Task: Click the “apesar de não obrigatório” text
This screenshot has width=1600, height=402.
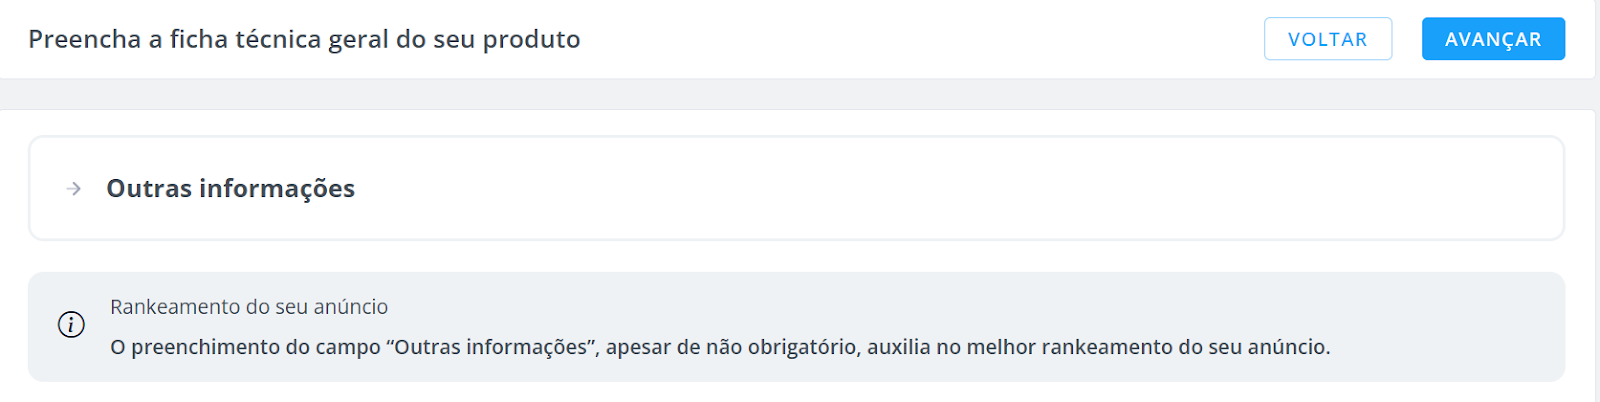Action: coord(732,347)
